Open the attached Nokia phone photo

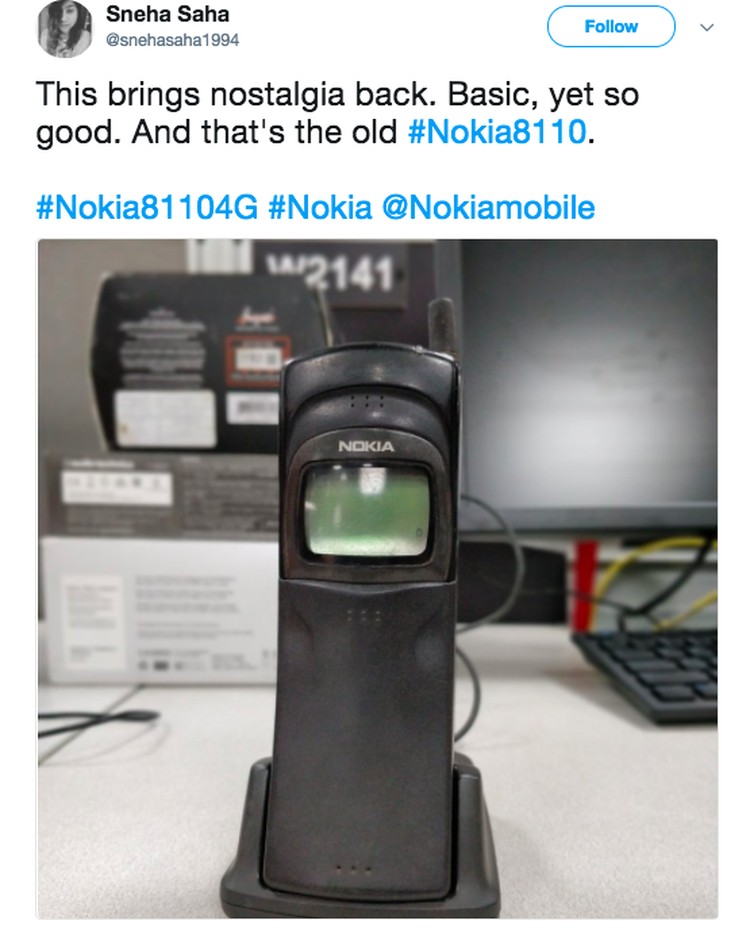point(378,579)
